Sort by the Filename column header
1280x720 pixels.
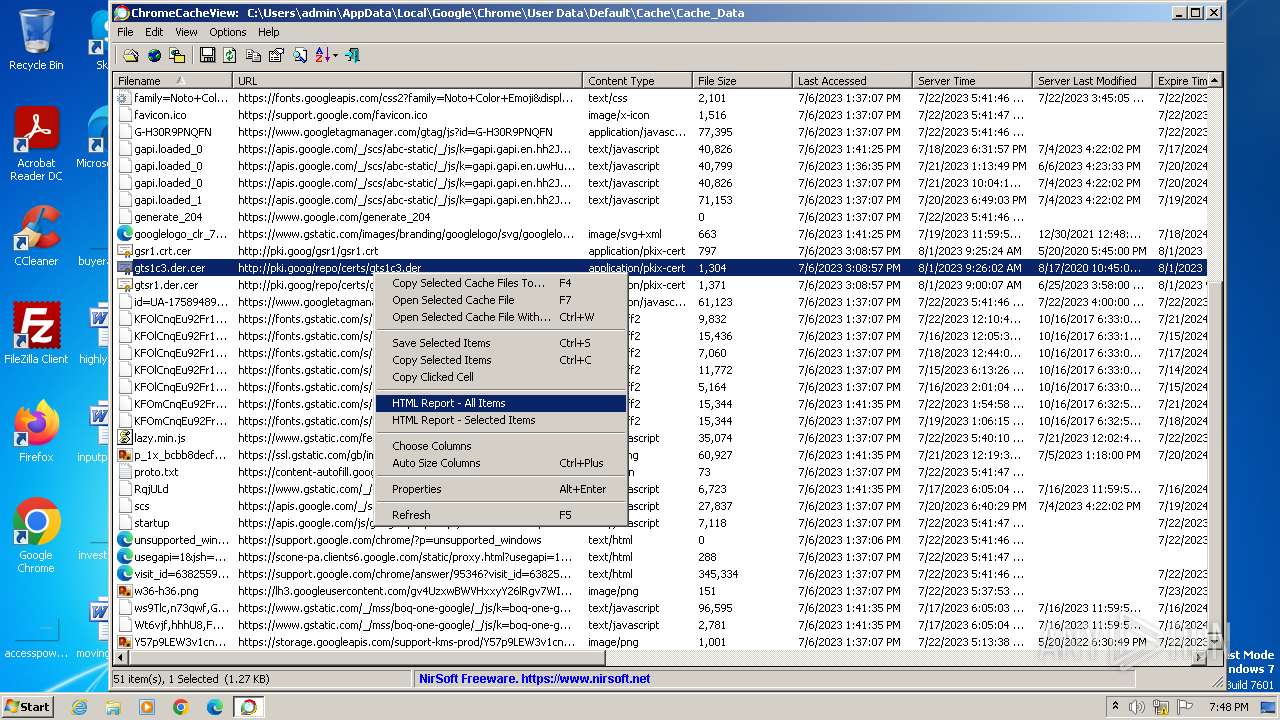tap(173, 81)
